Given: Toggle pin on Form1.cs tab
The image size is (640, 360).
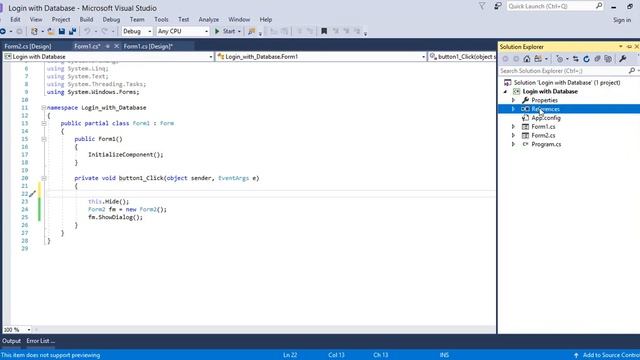Looking at the screenshot, I should pos(108,46).
